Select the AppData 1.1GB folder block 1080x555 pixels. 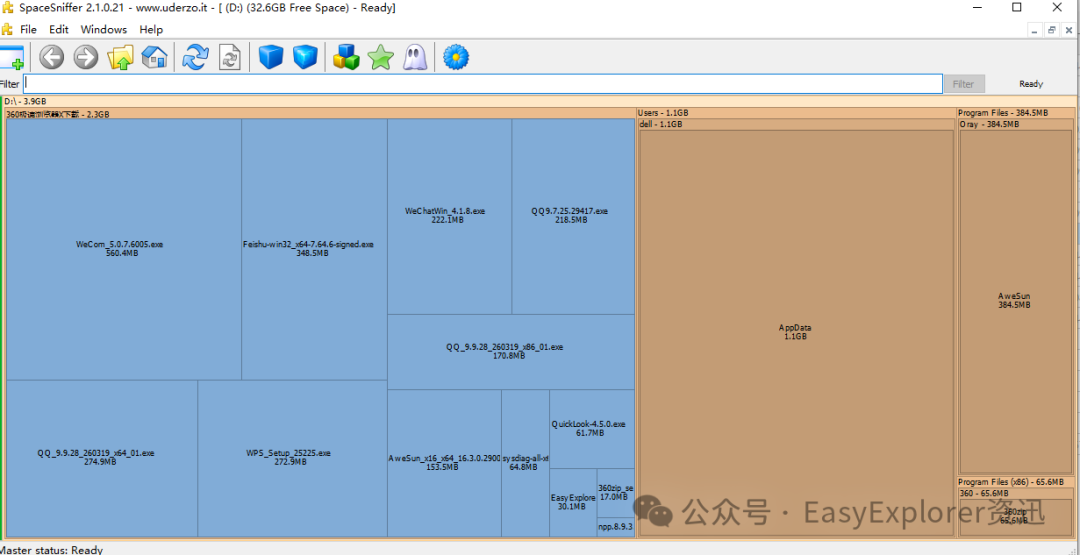[x=796, y=333]
